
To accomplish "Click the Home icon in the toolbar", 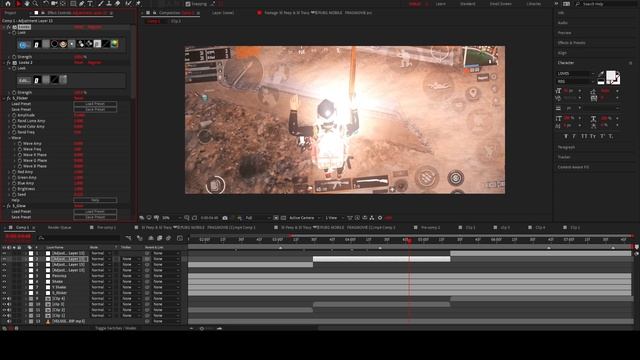I will click(7, 4).
